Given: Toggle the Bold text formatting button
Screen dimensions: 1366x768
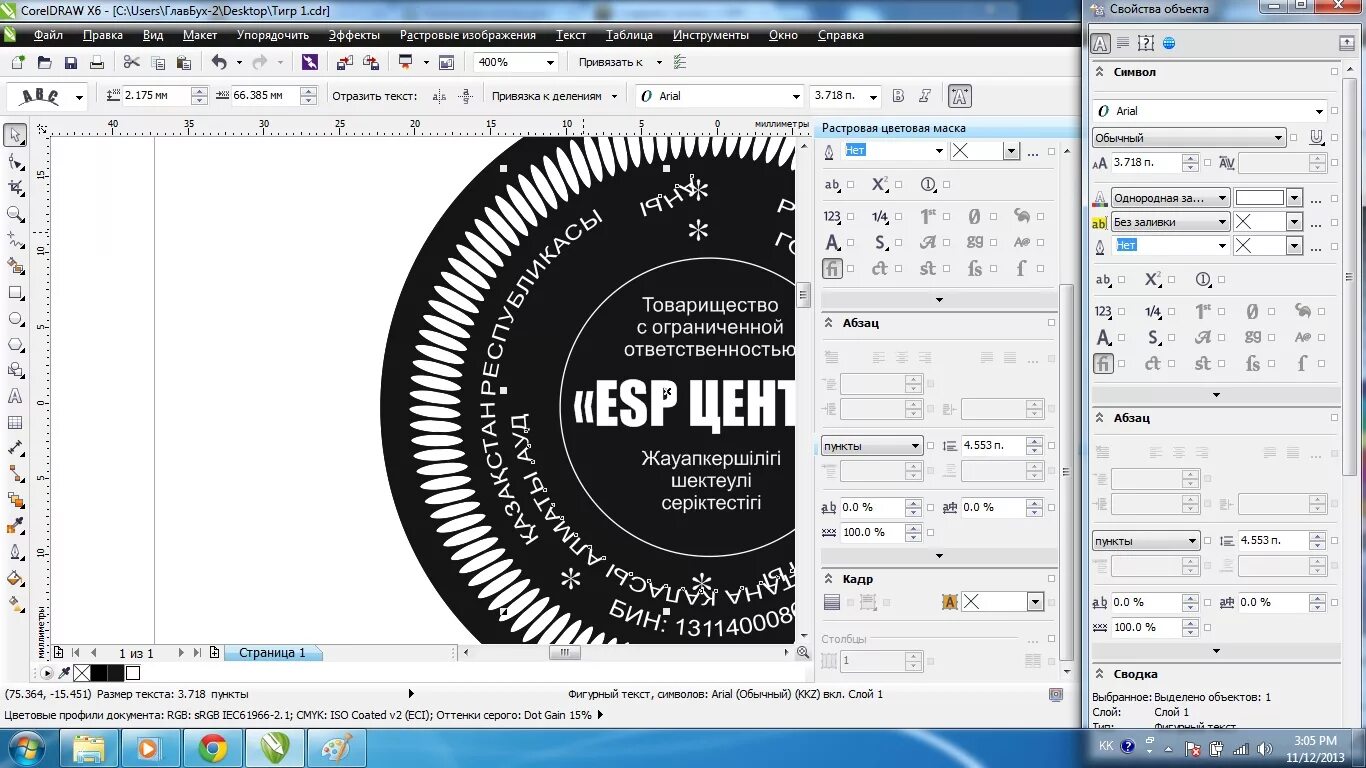Looking at the screenshot, I should coord(898,96).
